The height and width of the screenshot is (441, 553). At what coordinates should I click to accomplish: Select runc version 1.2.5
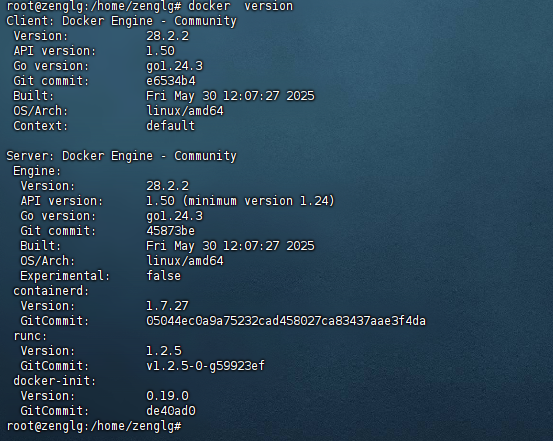[x=164, y=351]
